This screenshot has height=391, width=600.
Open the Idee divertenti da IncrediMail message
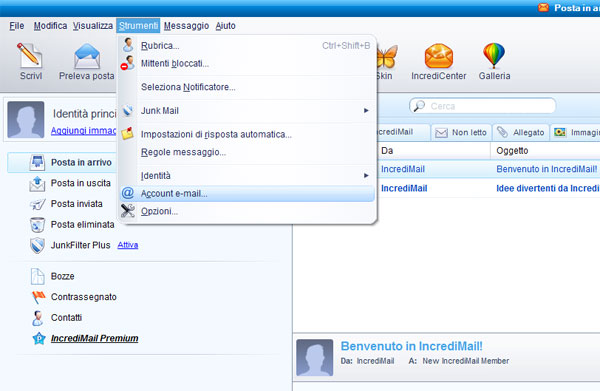coord(489,188)
